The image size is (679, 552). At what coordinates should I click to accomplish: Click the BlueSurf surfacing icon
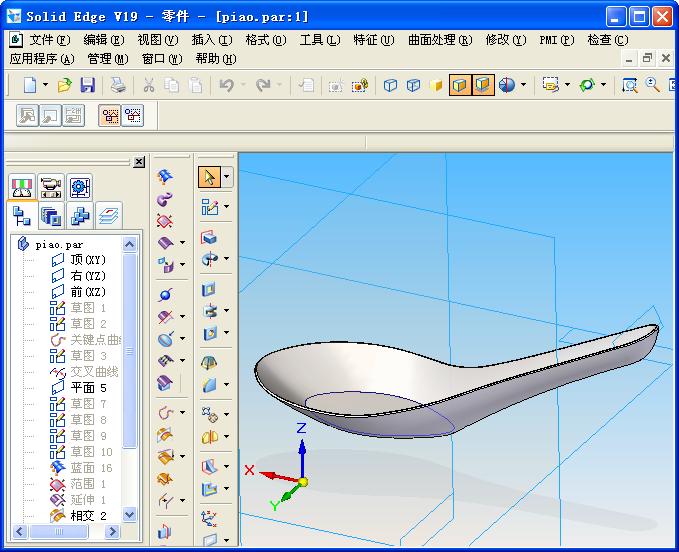coord(165,176)
